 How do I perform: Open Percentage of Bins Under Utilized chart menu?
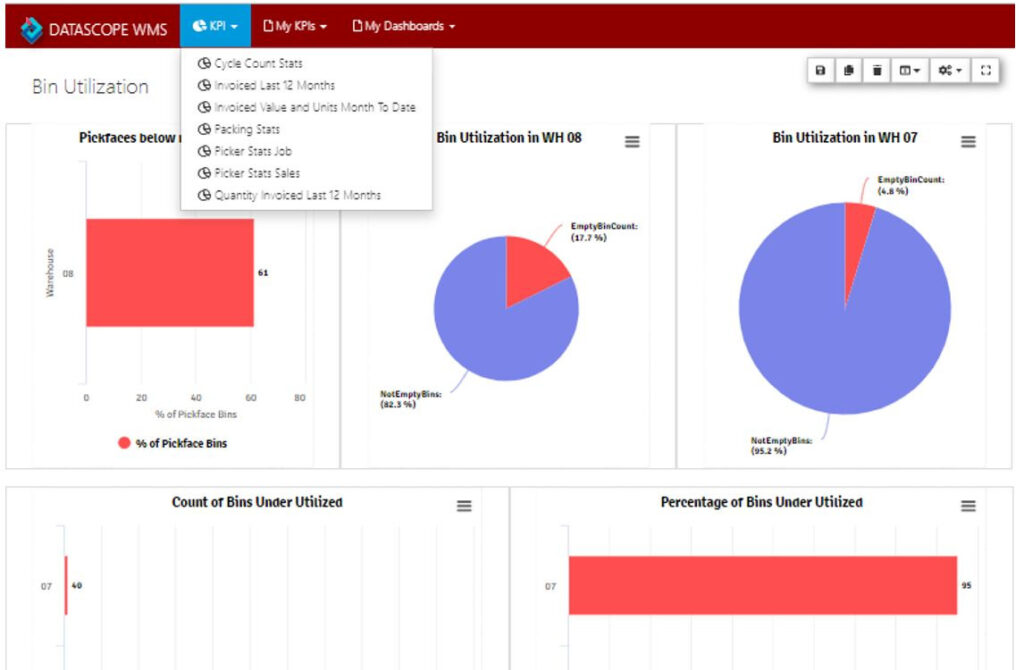pos(968,506)
